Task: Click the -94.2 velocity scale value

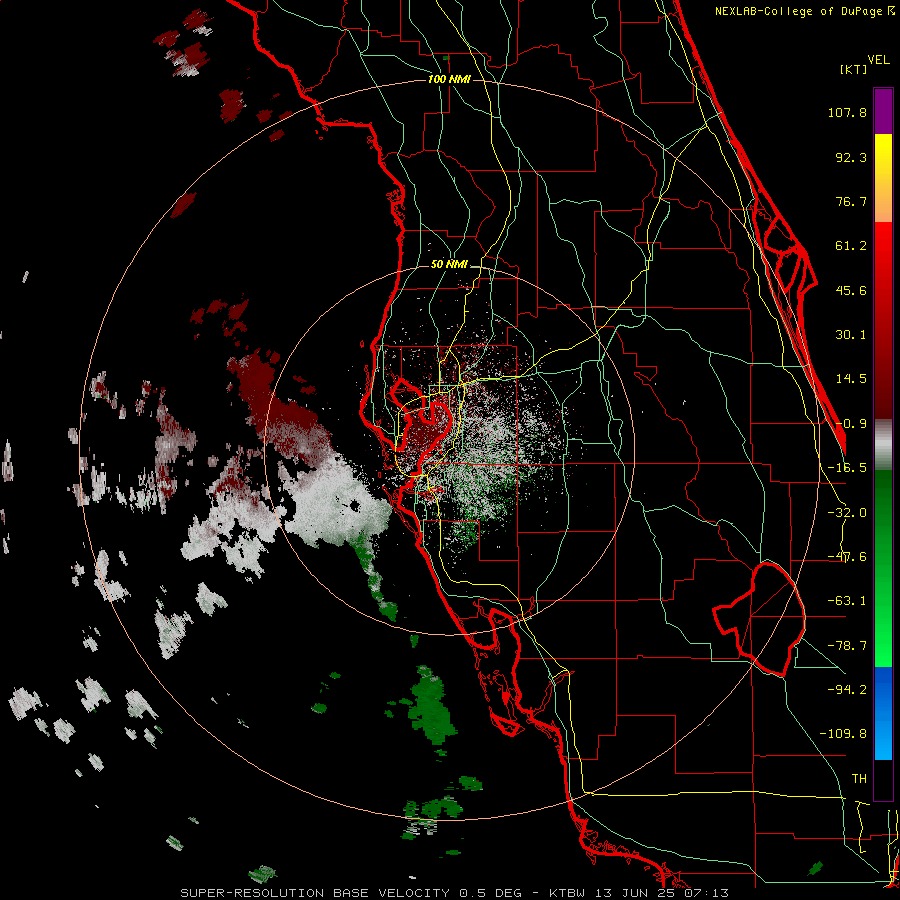Action: (x=847, y=690)
